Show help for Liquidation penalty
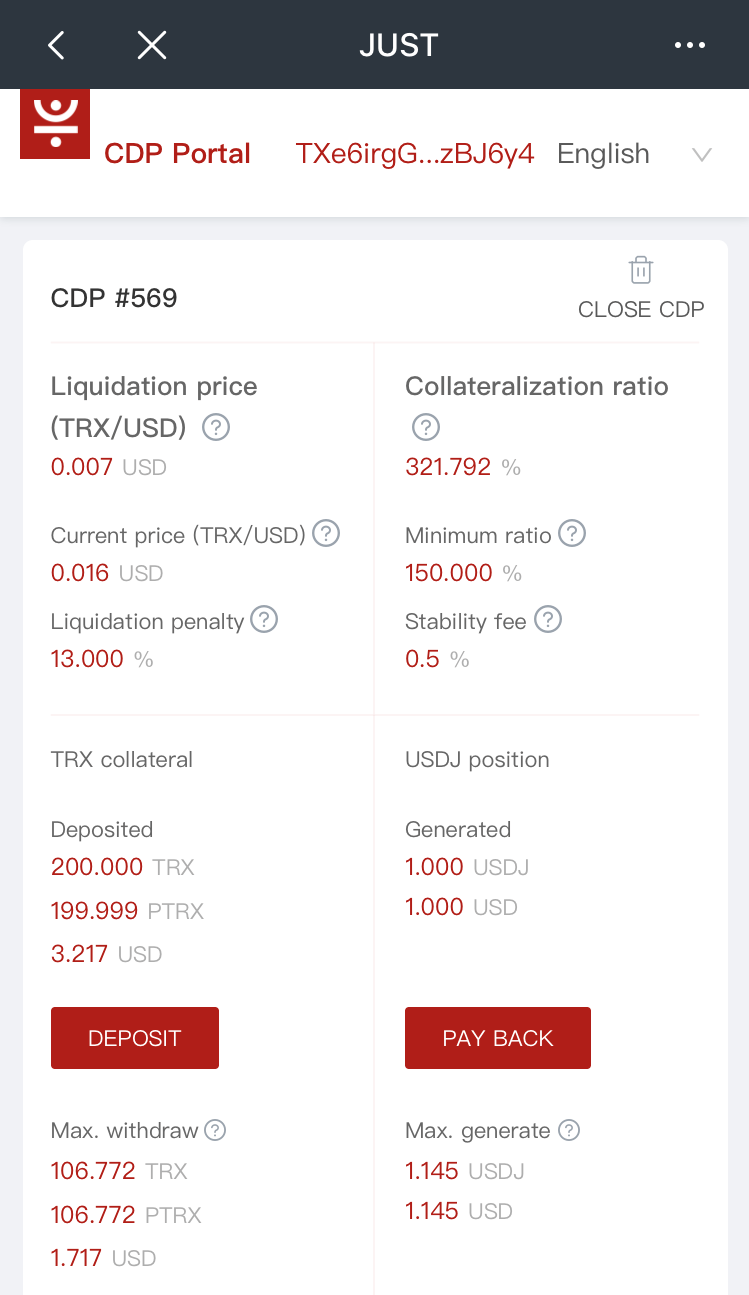Image resolution: width=749 pixels, height=1295 pixels. pyautogui.click(x=264, y=620)
